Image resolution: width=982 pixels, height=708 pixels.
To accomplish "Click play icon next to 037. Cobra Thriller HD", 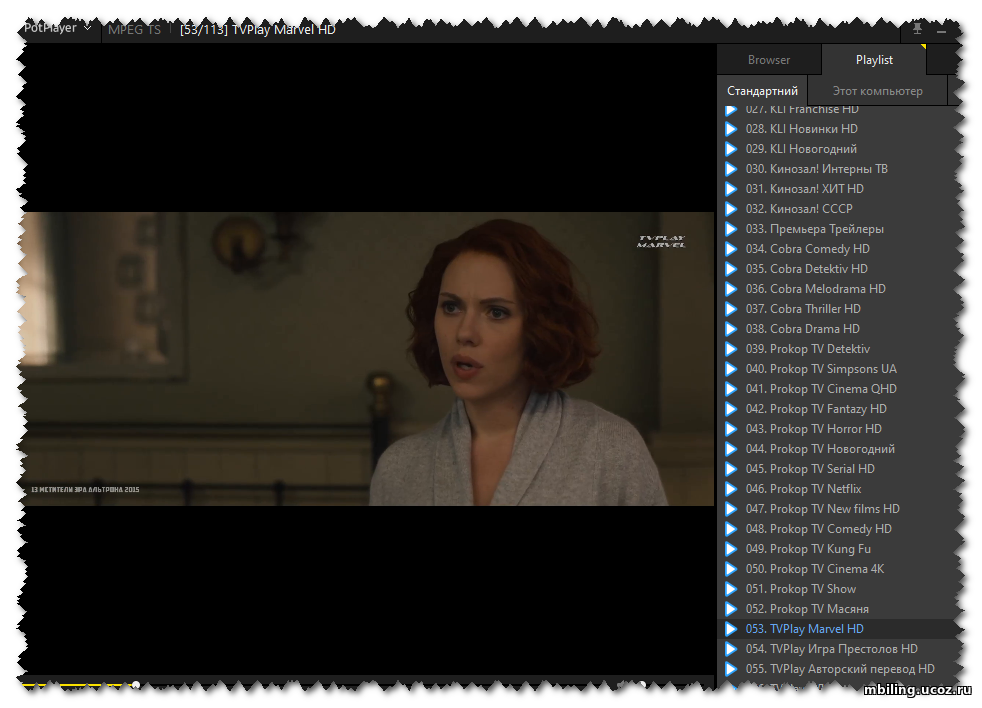I will click(x=731, y=310).
